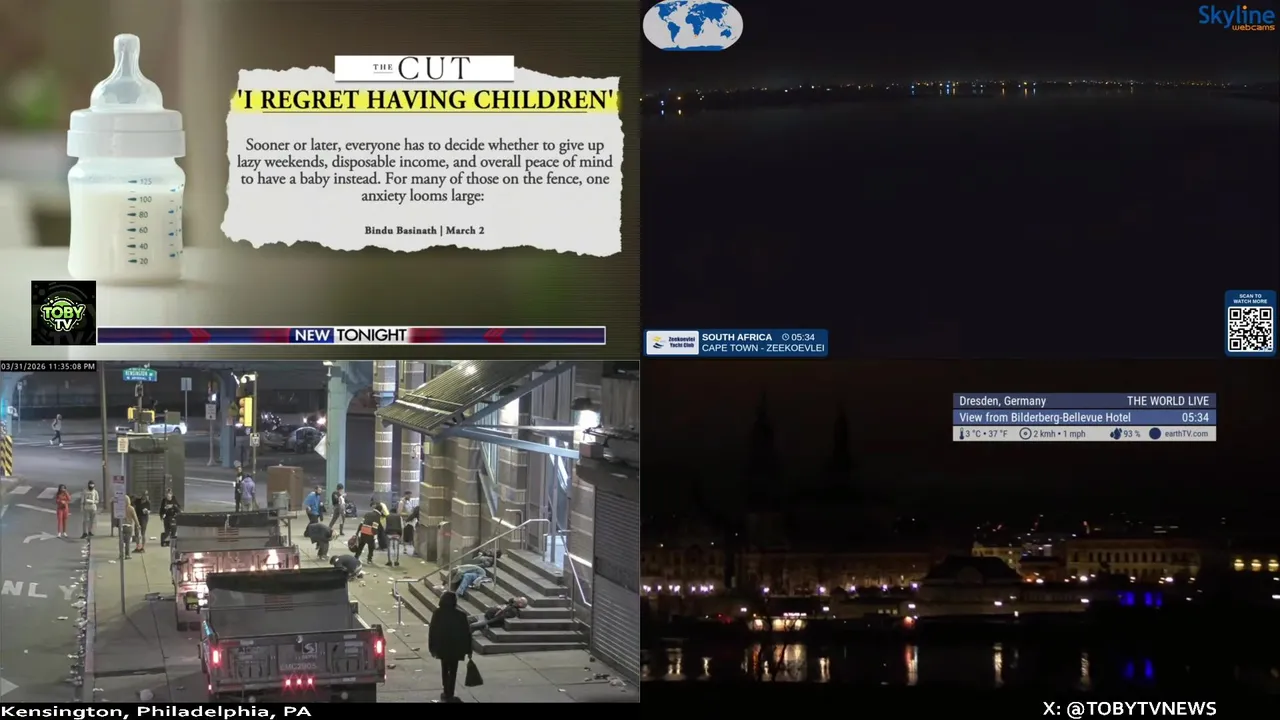Click the wind speed 2 kmh reading
Image resolution: width=1280 pixels, height=720 pixels.
(1052, 434)
